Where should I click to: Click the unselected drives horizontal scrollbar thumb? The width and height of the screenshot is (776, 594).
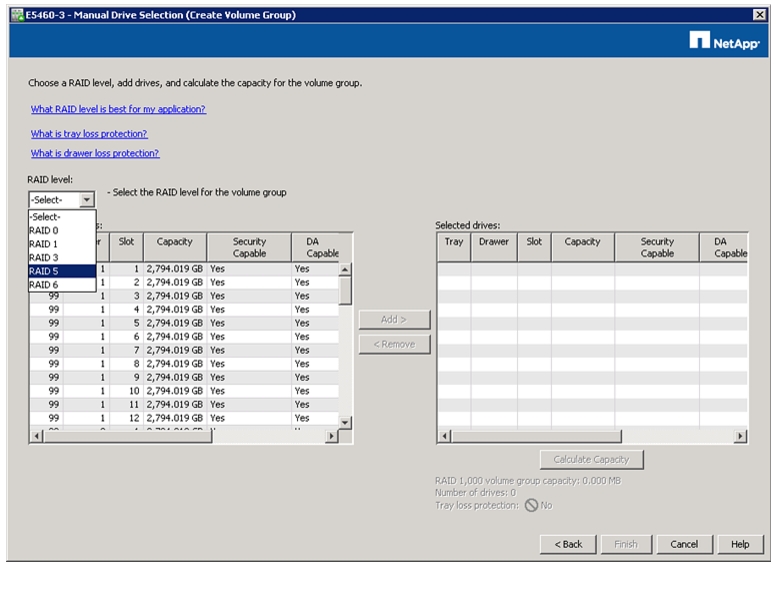(128, 437)
